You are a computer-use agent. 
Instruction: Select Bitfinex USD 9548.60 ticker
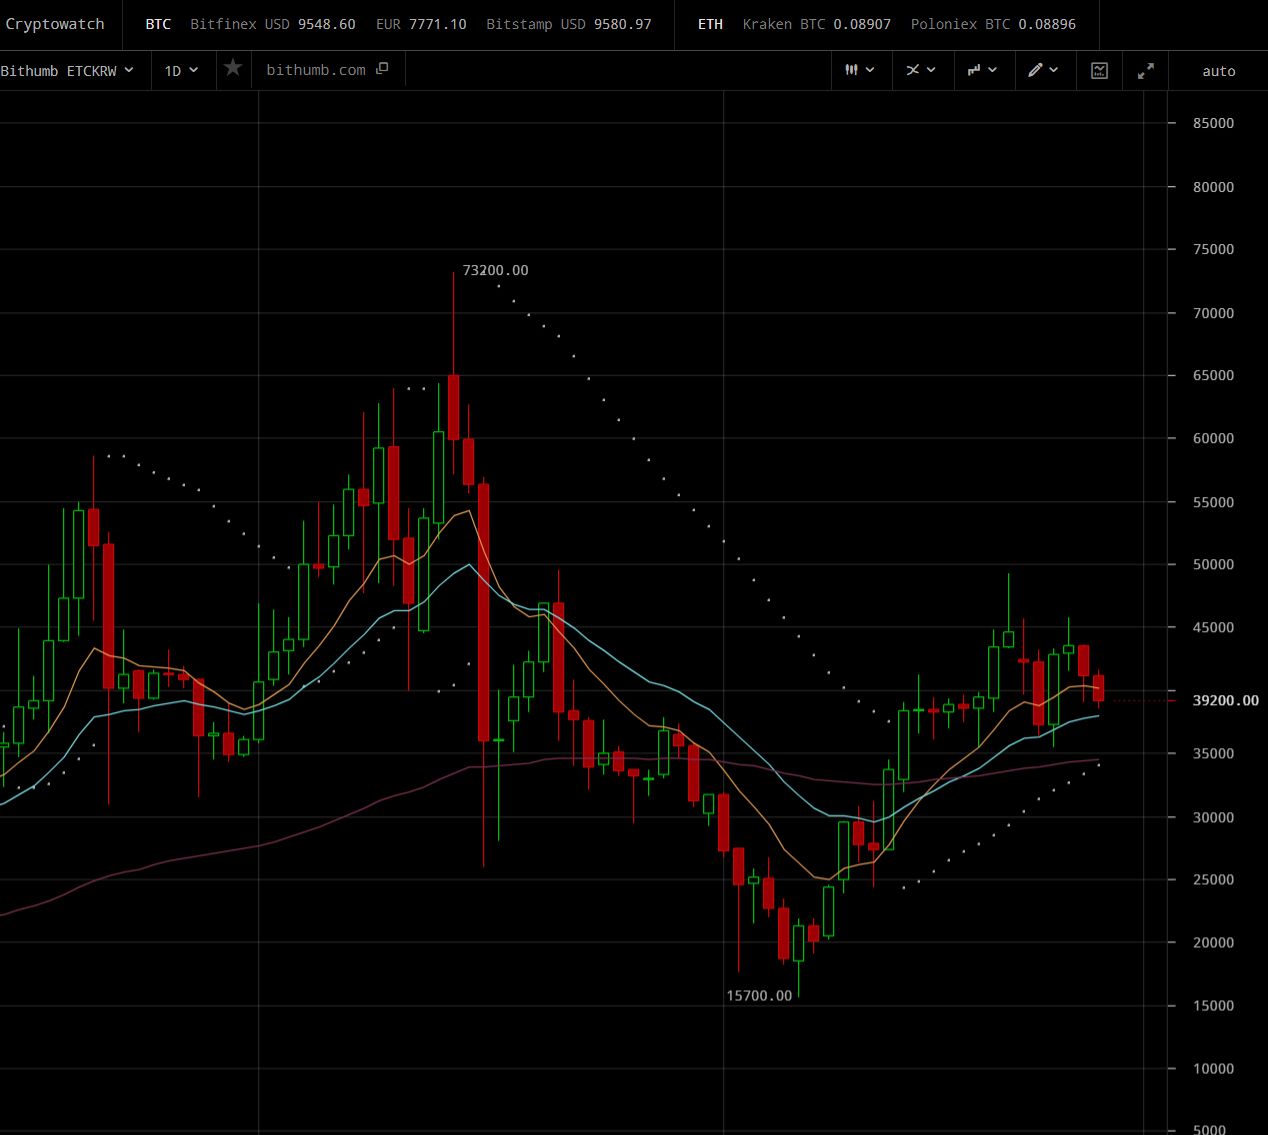(x=273, y=24)
